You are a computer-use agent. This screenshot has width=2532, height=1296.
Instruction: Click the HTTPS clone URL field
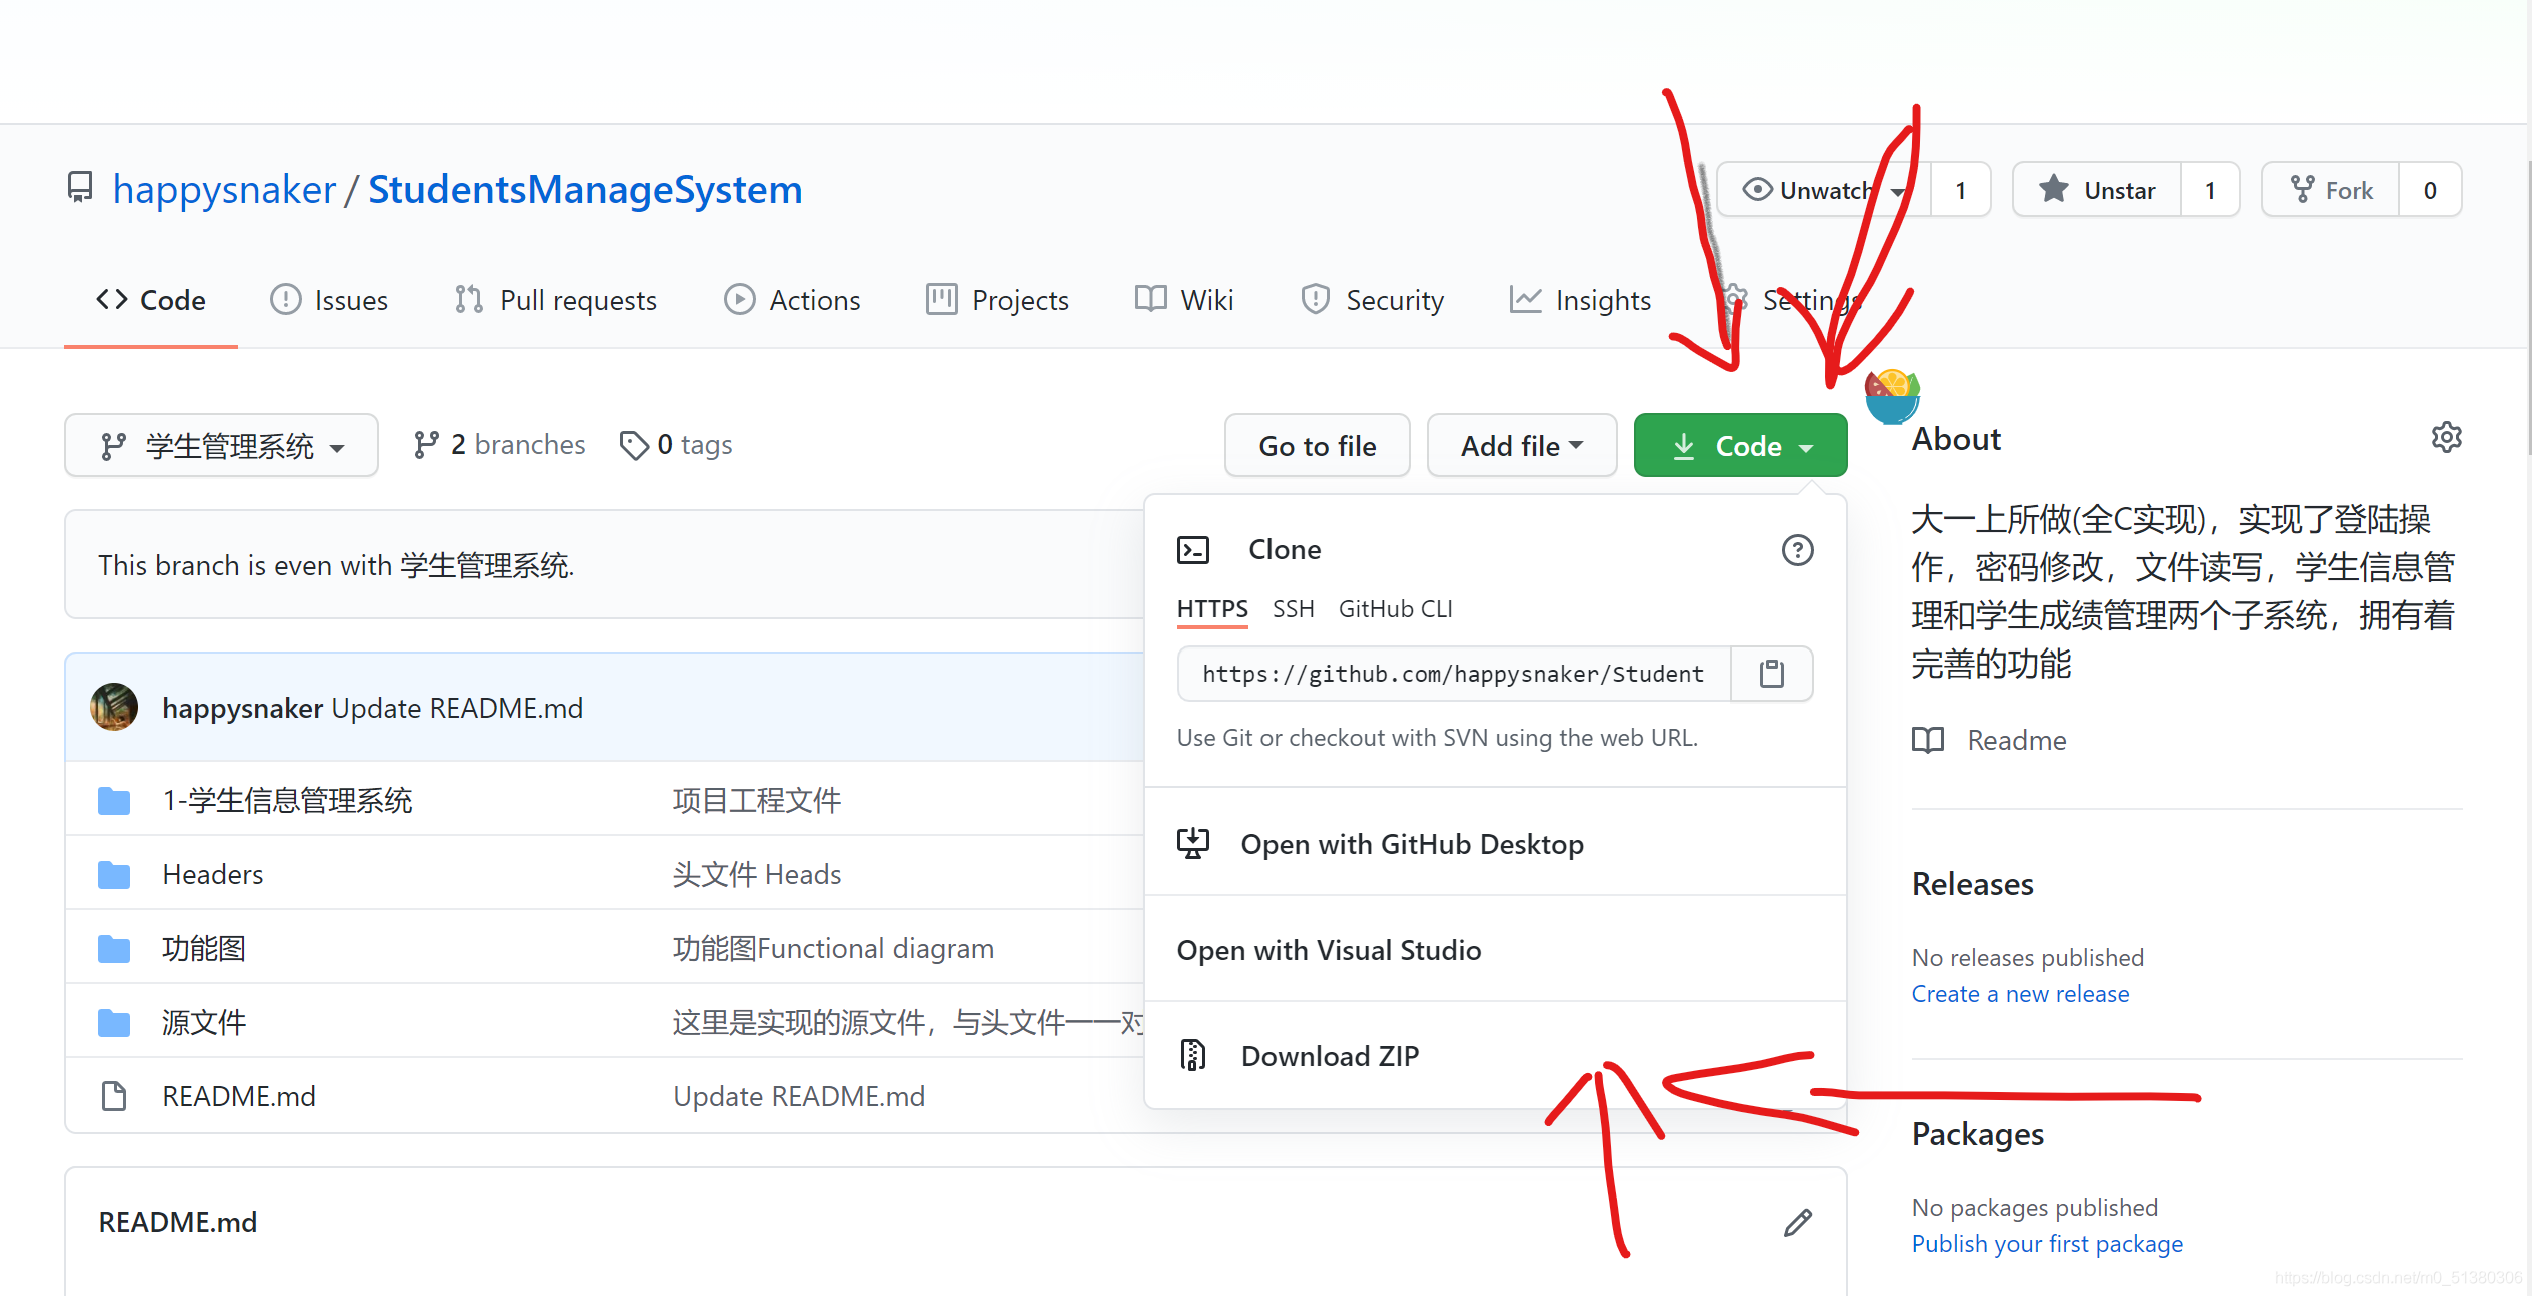click(x=1452, y=674)
